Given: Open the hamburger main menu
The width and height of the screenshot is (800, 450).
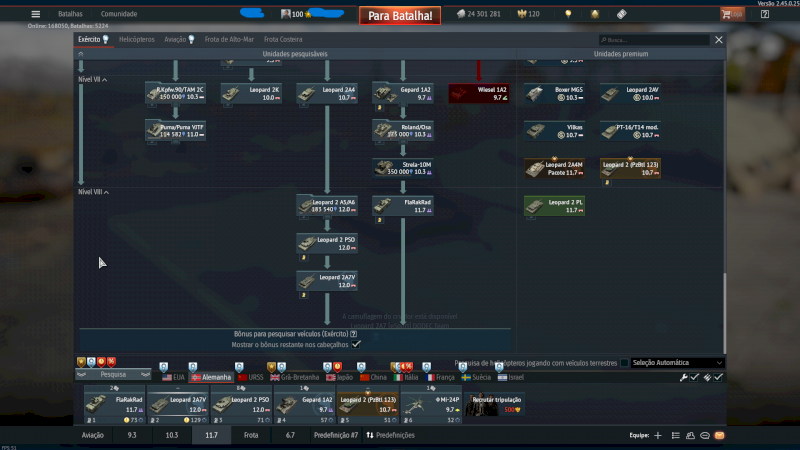Looking at the screenshot, I should tap(36, 14).
